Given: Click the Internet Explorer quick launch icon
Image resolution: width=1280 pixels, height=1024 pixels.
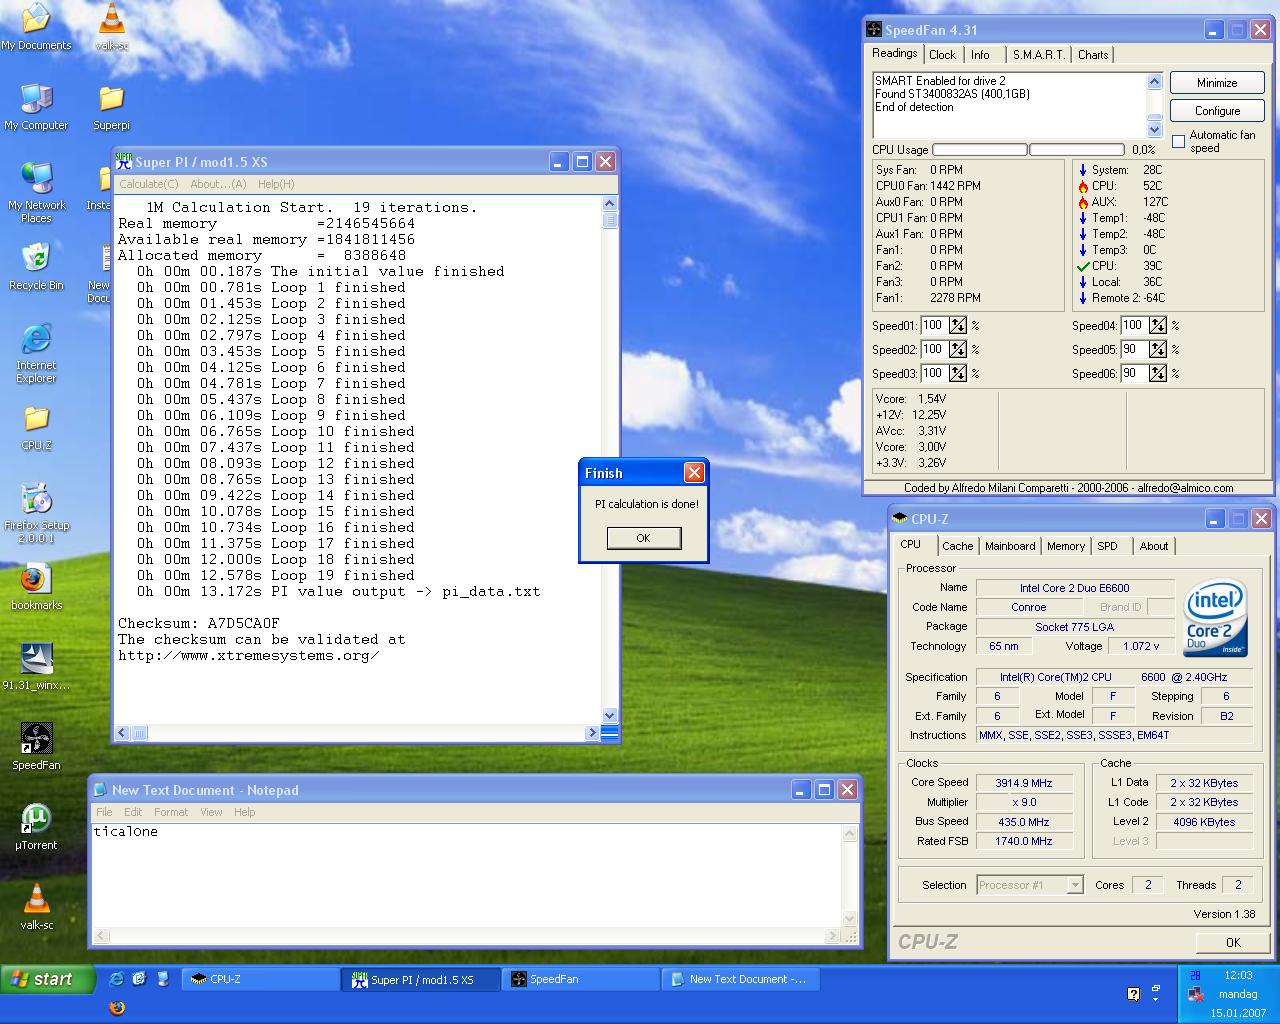Looking at the screenshot, I should 117,979.
